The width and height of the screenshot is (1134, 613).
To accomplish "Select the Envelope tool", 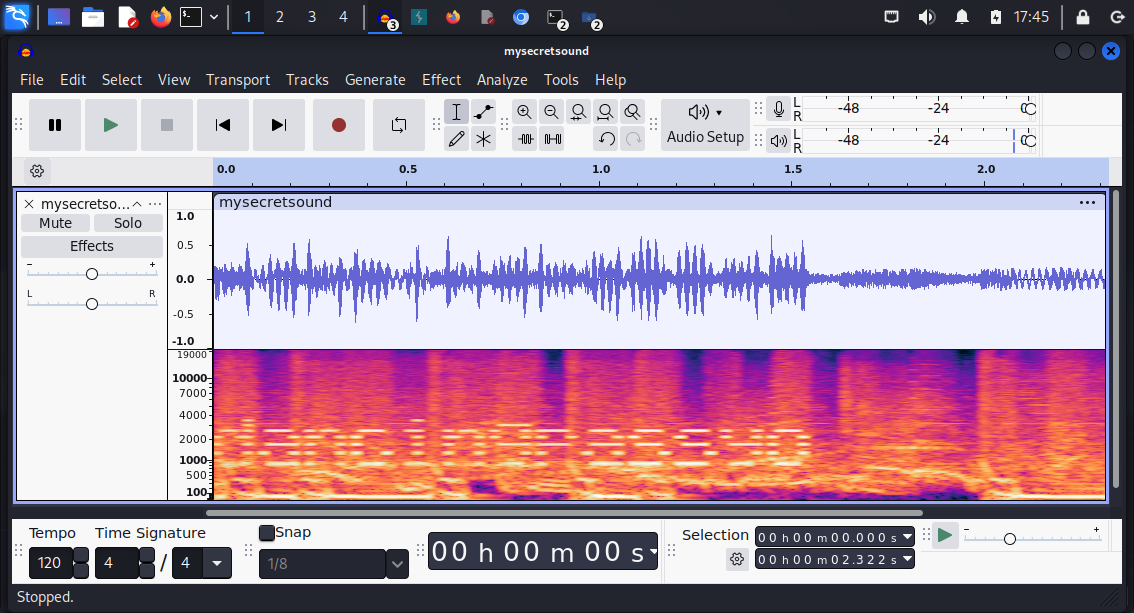I will coord(484,112).
